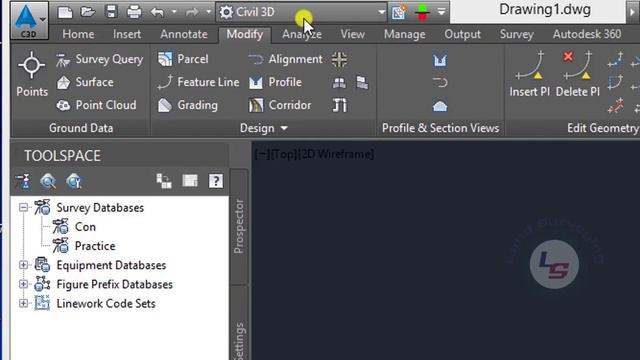Click the Pipe Network icon beside Corridor

pyautogui.click(x=340, y=105)
